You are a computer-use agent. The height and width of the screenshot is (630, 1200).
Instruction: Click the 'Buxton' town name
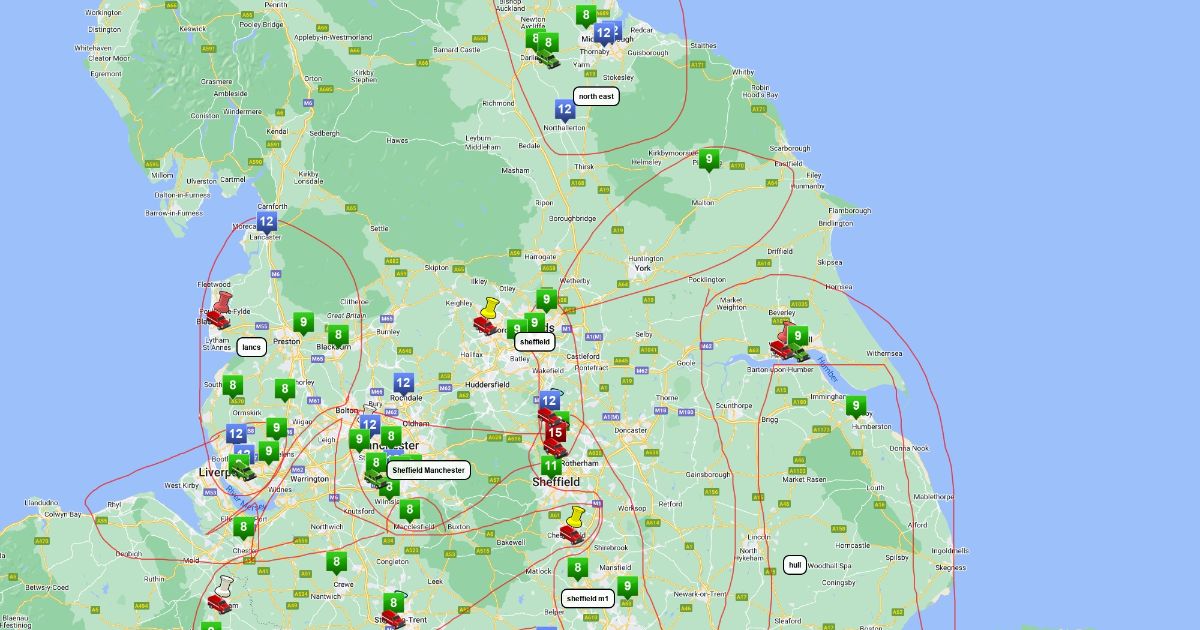click(x=458, y=526)
